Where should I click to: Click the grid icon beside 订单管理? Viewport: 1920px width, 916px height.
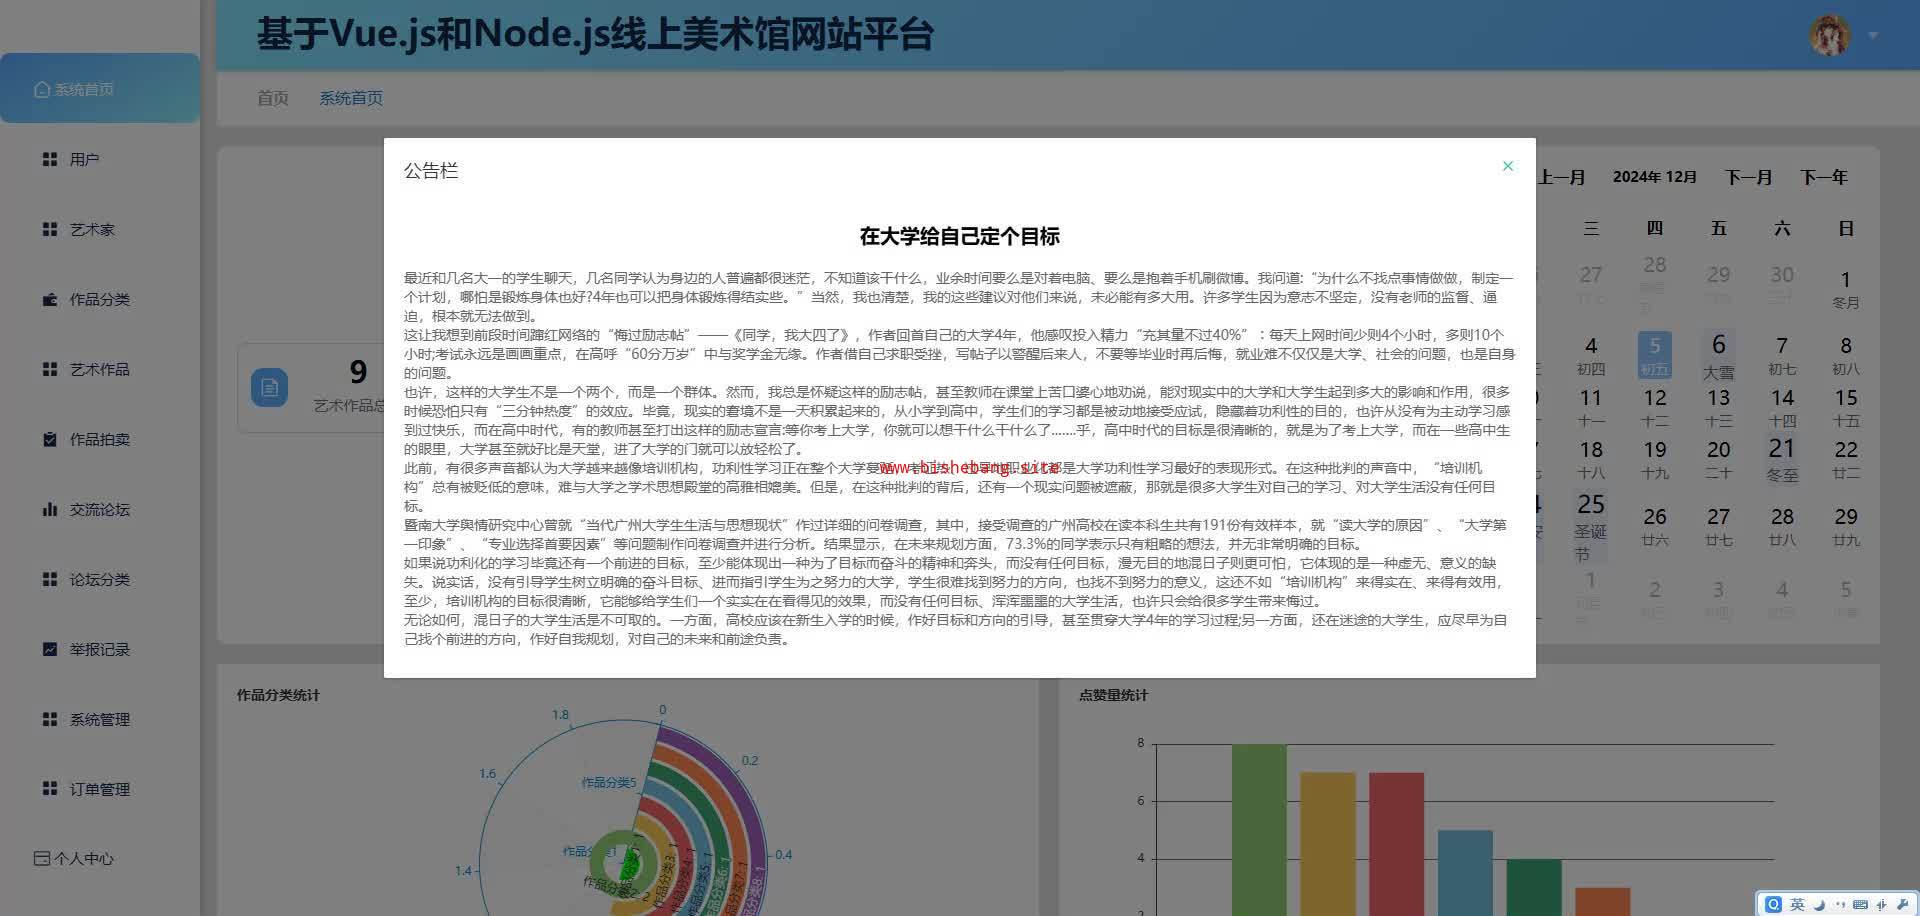50,789
